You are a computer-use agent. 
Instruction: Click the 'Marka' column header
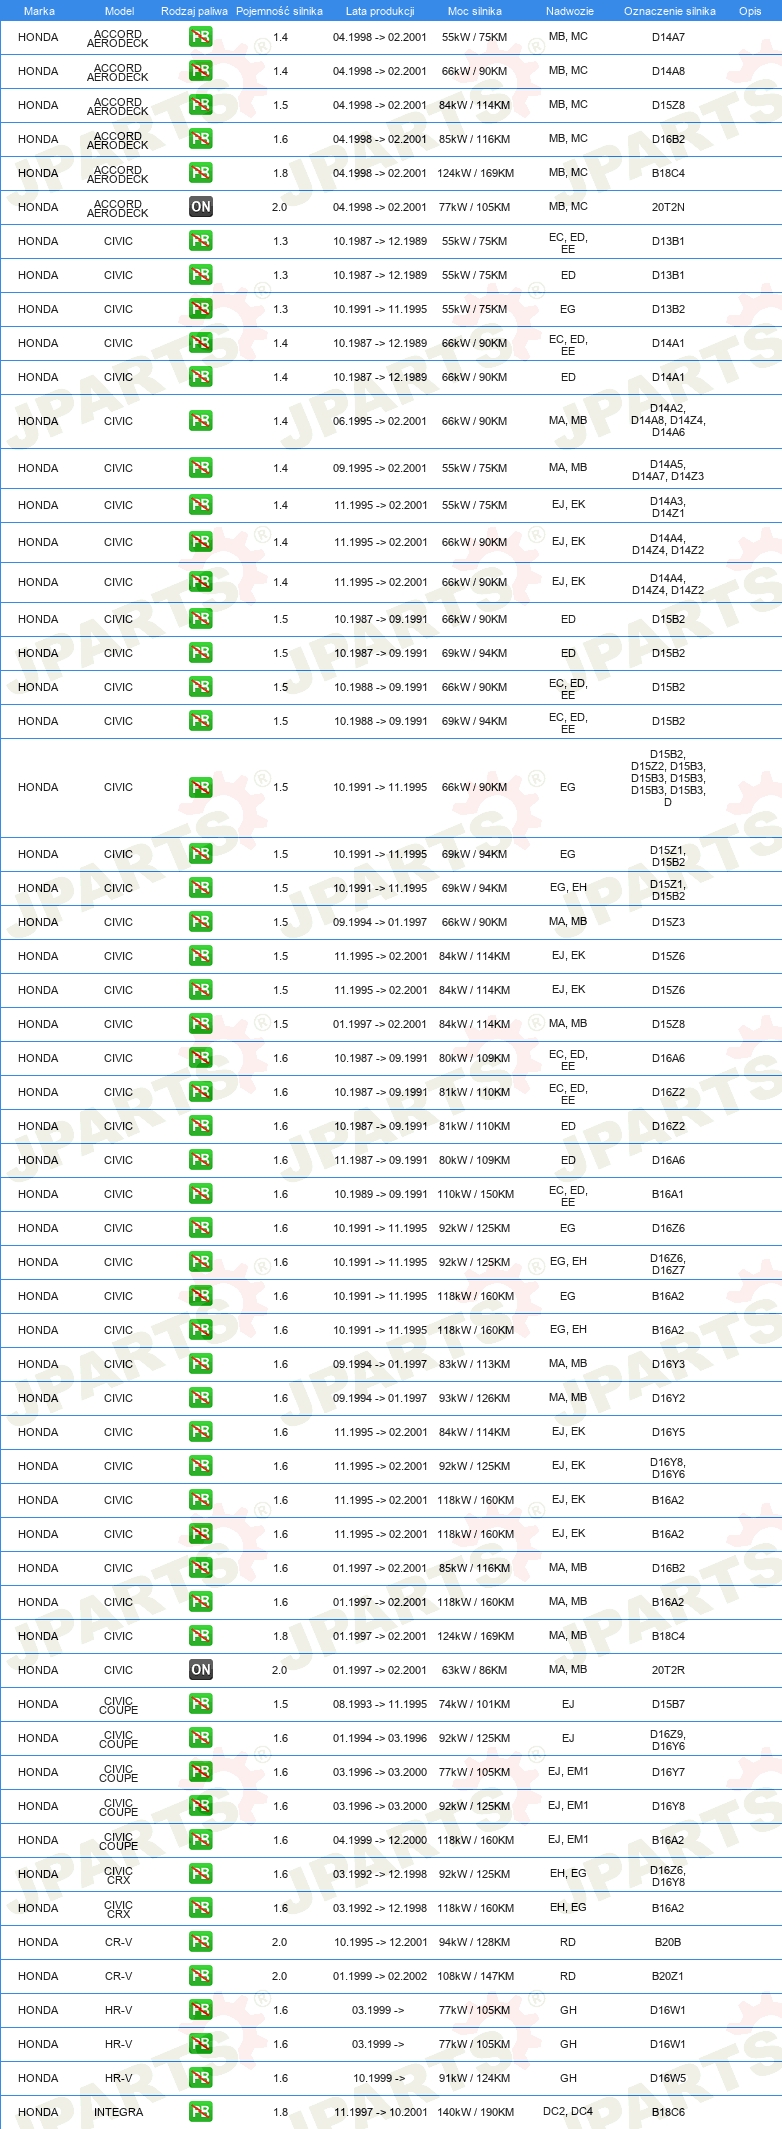39,11
